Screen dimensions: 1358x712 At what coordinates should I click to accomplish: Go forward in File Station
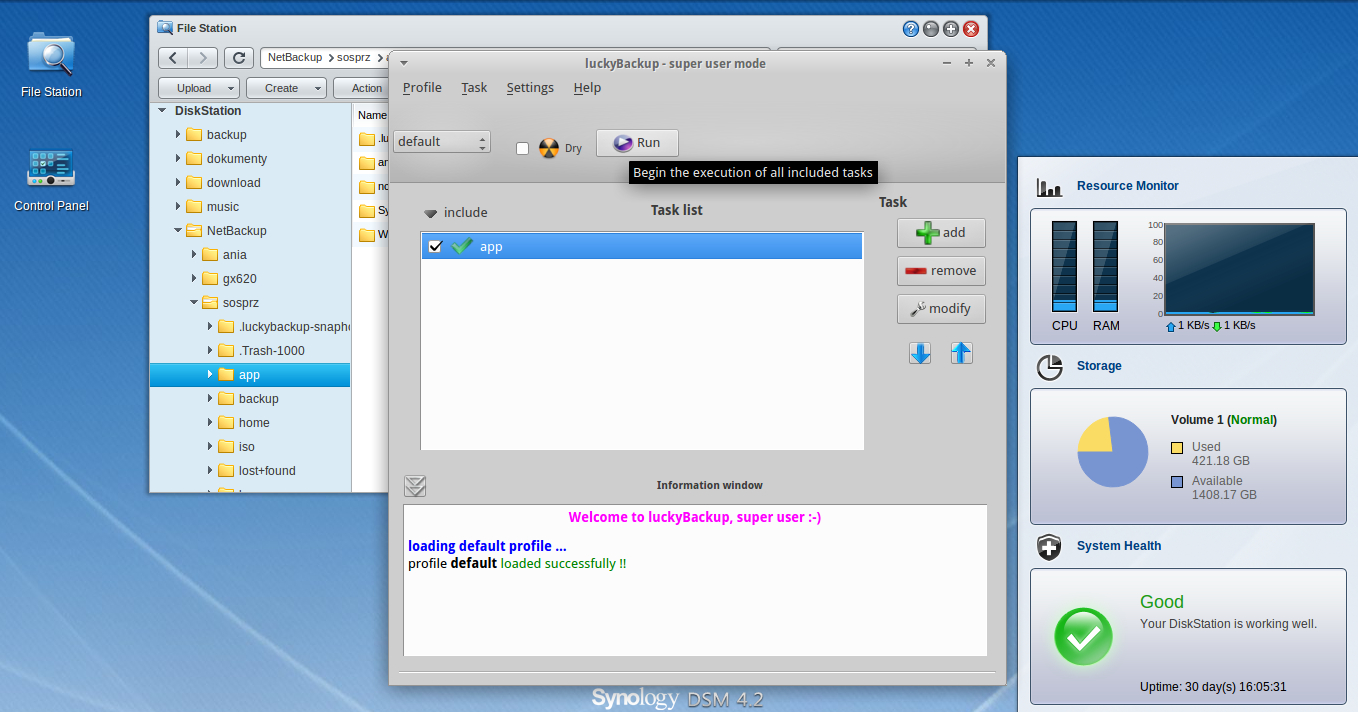pos(203,58)
